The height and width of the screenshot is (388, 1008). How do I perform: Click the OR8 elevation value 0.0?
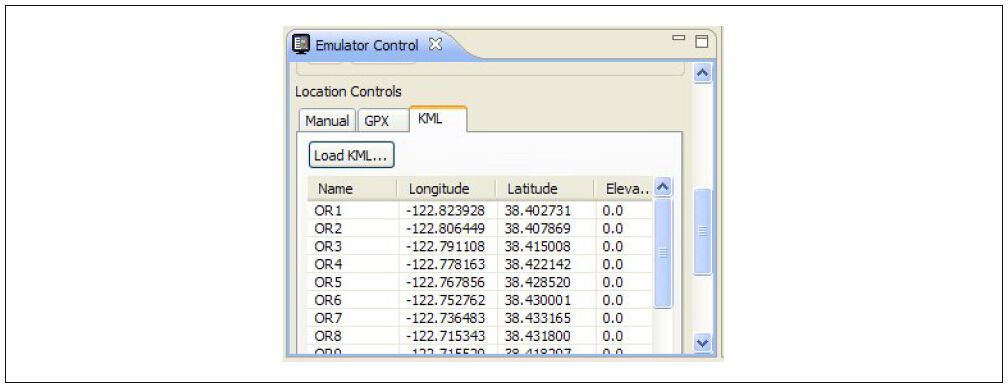coord(613,336)
